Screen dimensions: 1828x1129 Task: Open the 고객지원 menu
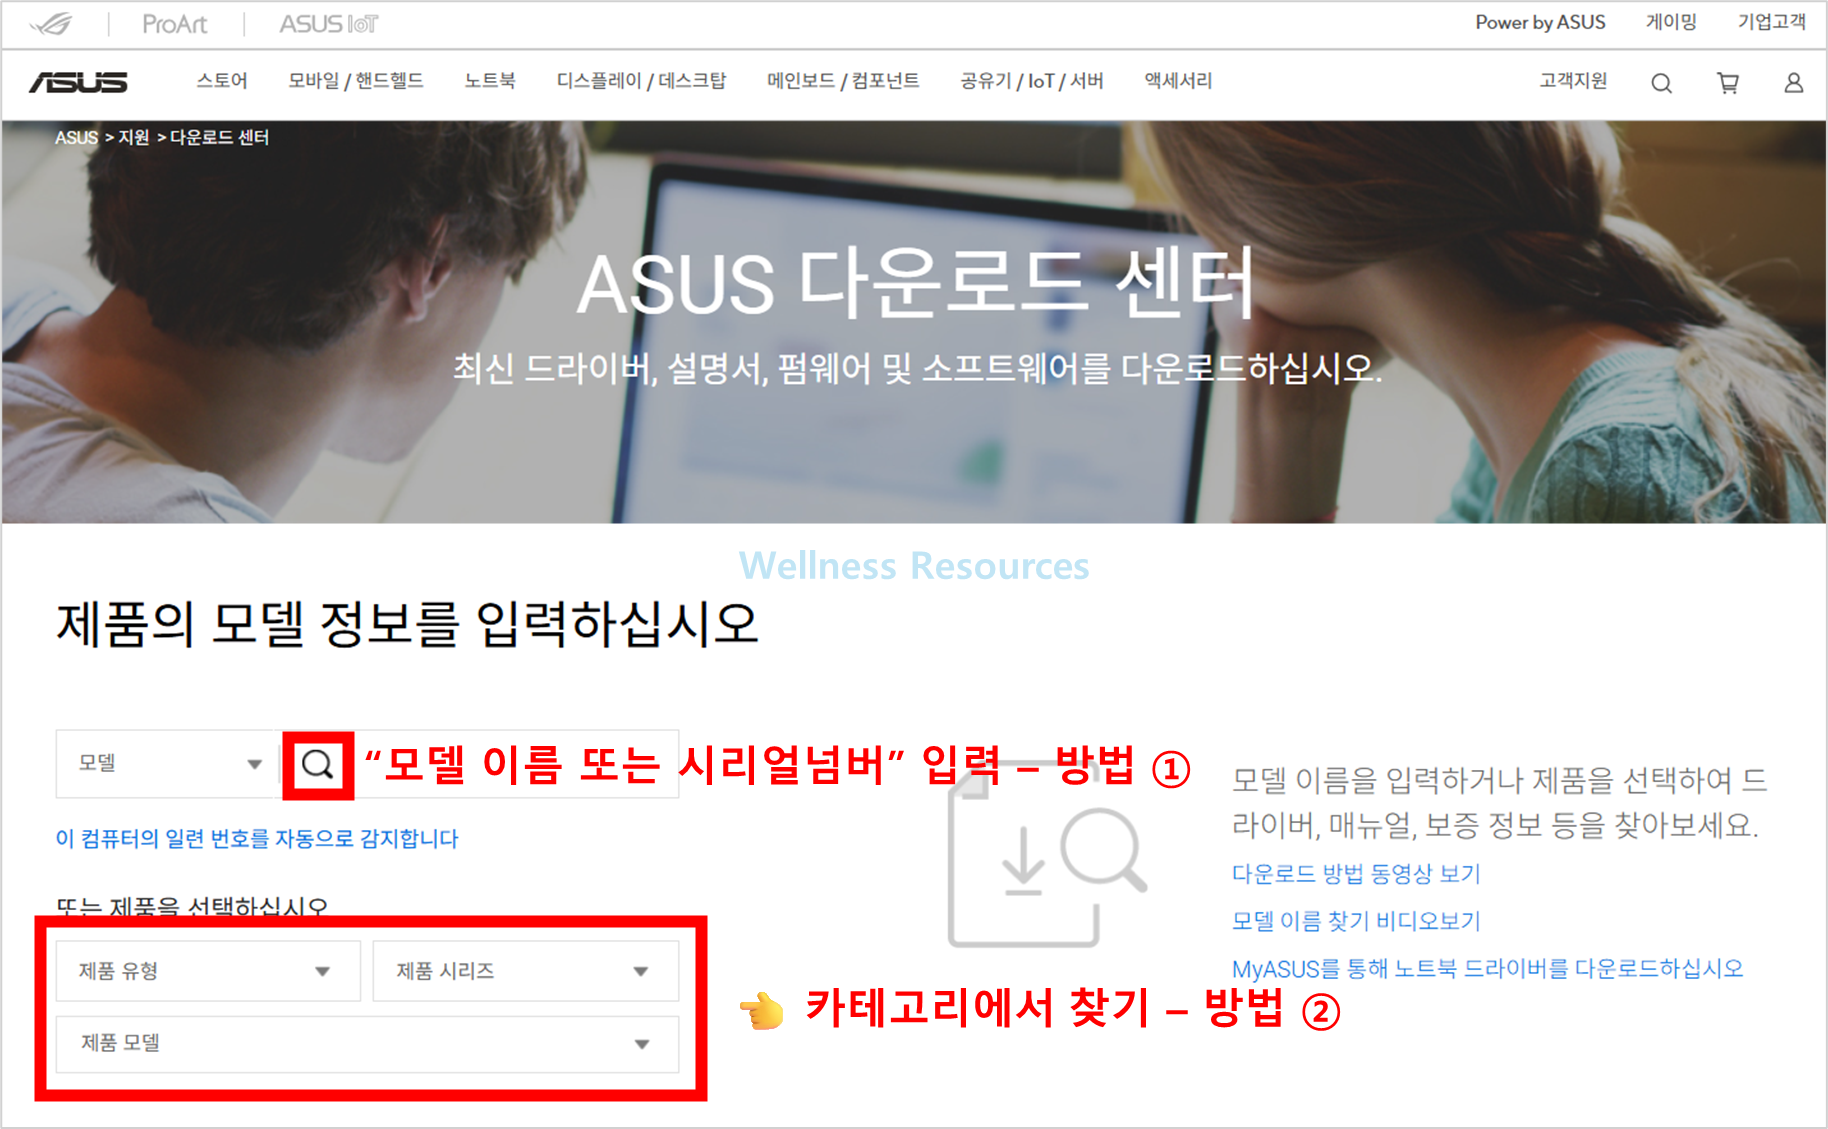point(1573,81)
